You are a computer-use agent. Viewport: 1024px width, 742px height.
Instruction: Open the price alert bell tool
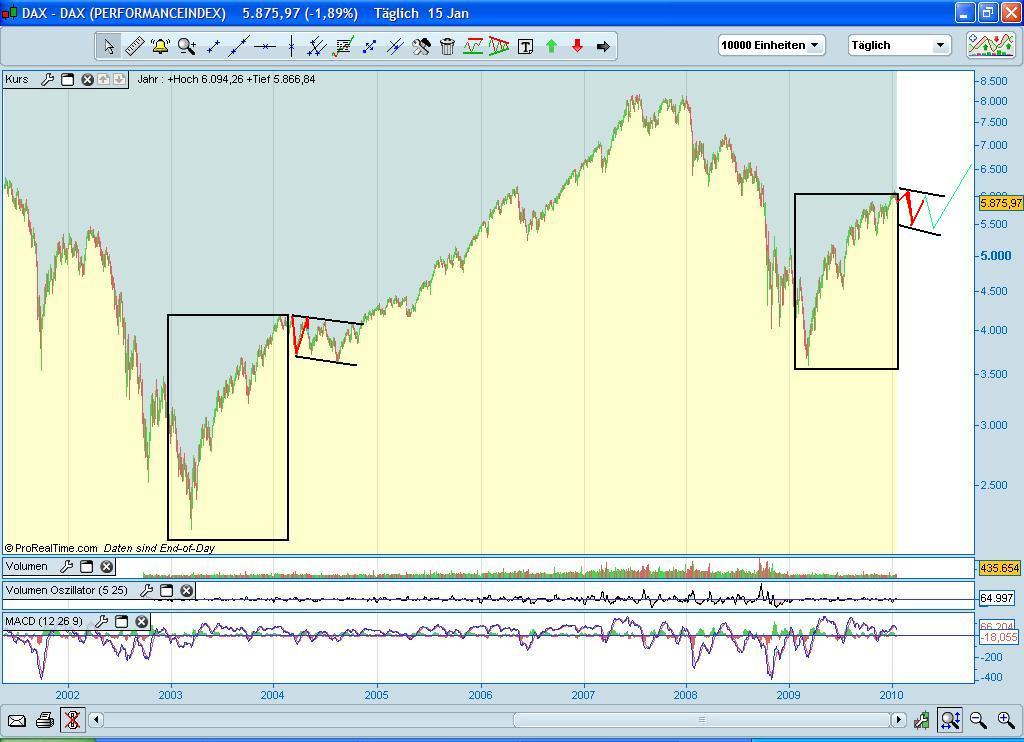(160, 46)
